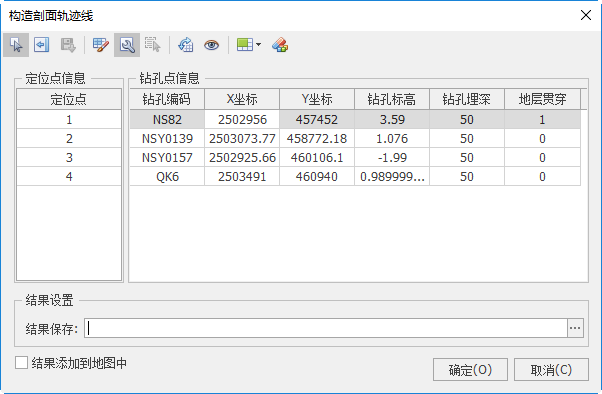Enable 结果添加到地图中 checkbox

pyautogui.click(x=22, y=363)
